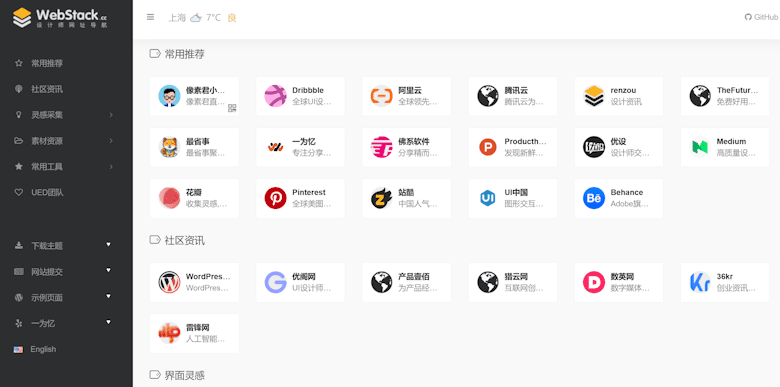Click the 阿里云 orange logo icon

click(382, 96)
